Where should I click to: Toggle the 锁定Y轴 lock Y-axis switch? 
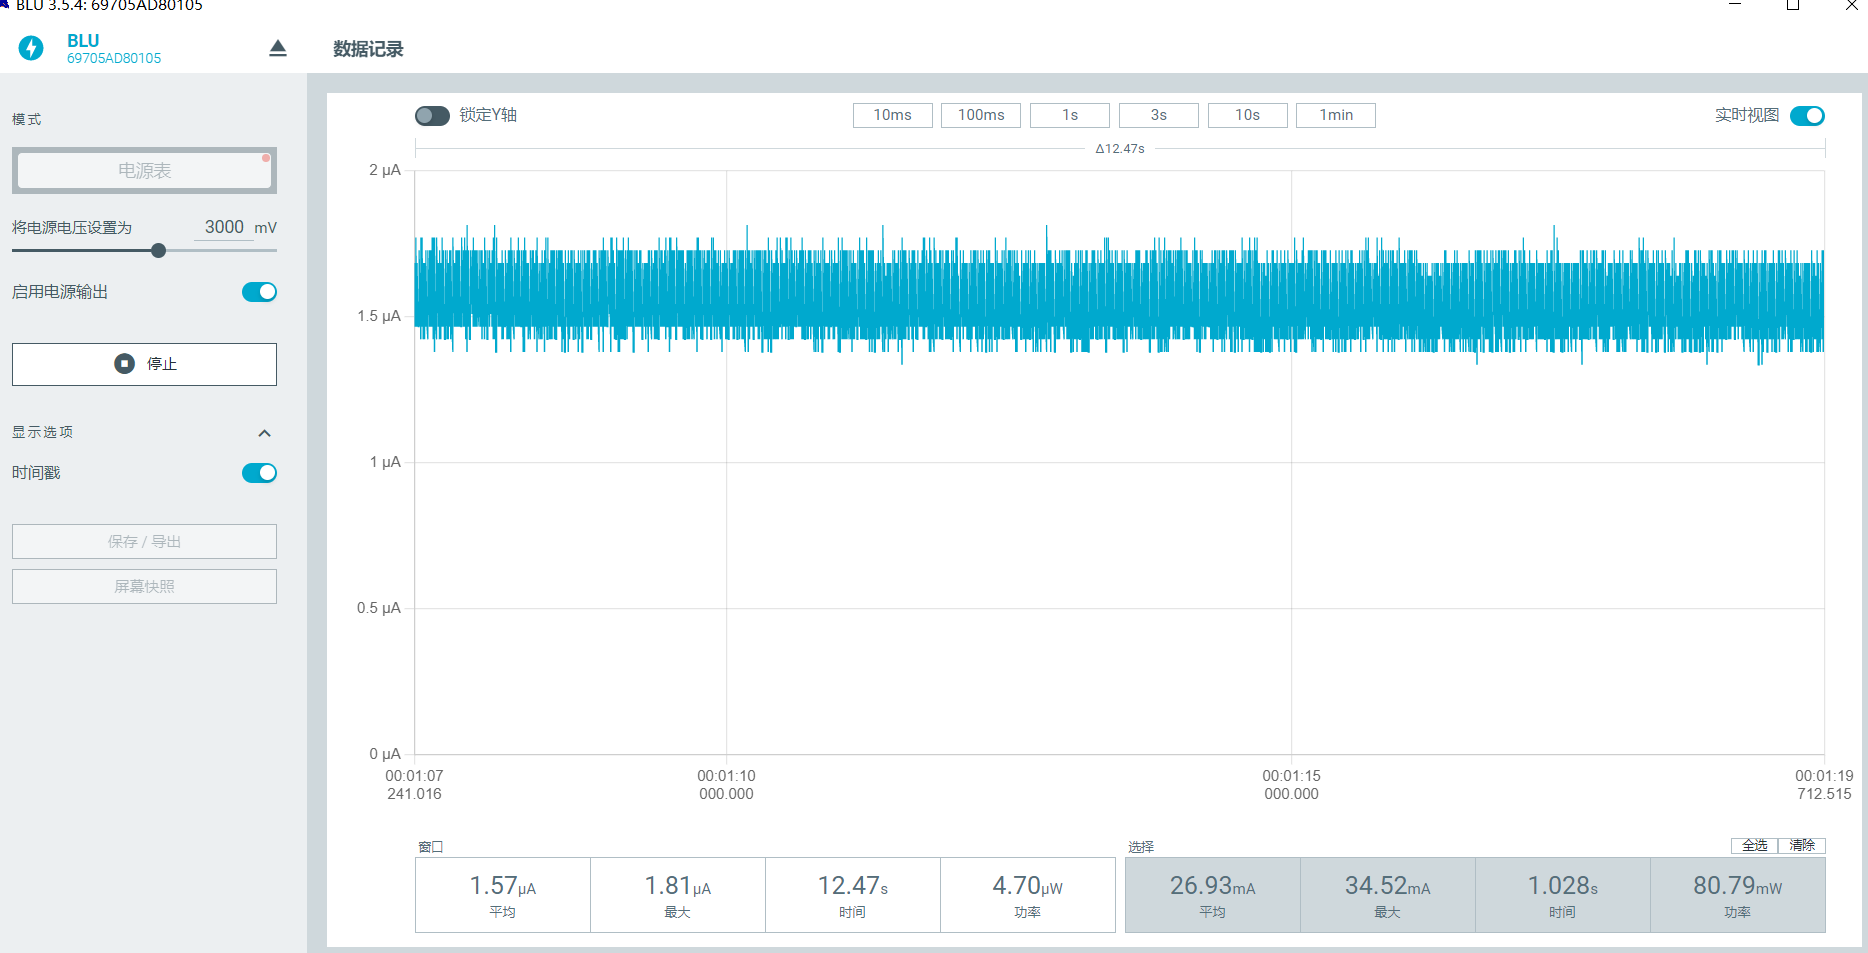(x=432, y=116)
